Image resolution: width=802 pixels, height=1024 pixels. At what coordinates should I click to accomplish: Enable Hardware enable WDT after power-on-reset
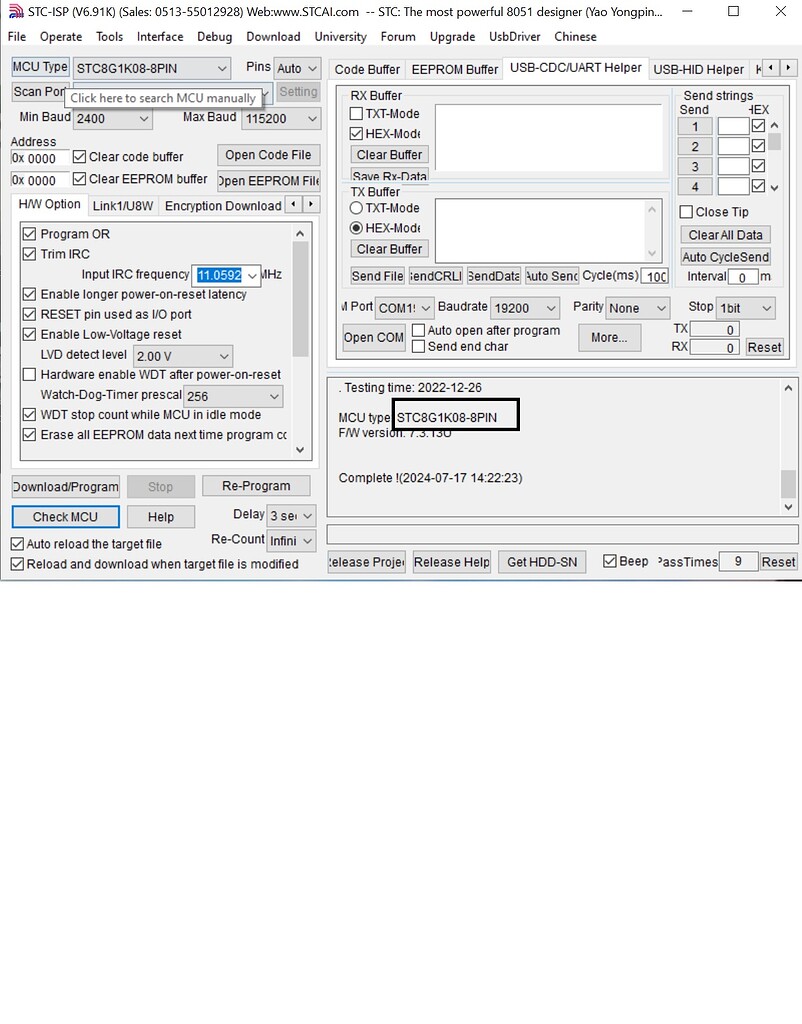pos(29,375)
